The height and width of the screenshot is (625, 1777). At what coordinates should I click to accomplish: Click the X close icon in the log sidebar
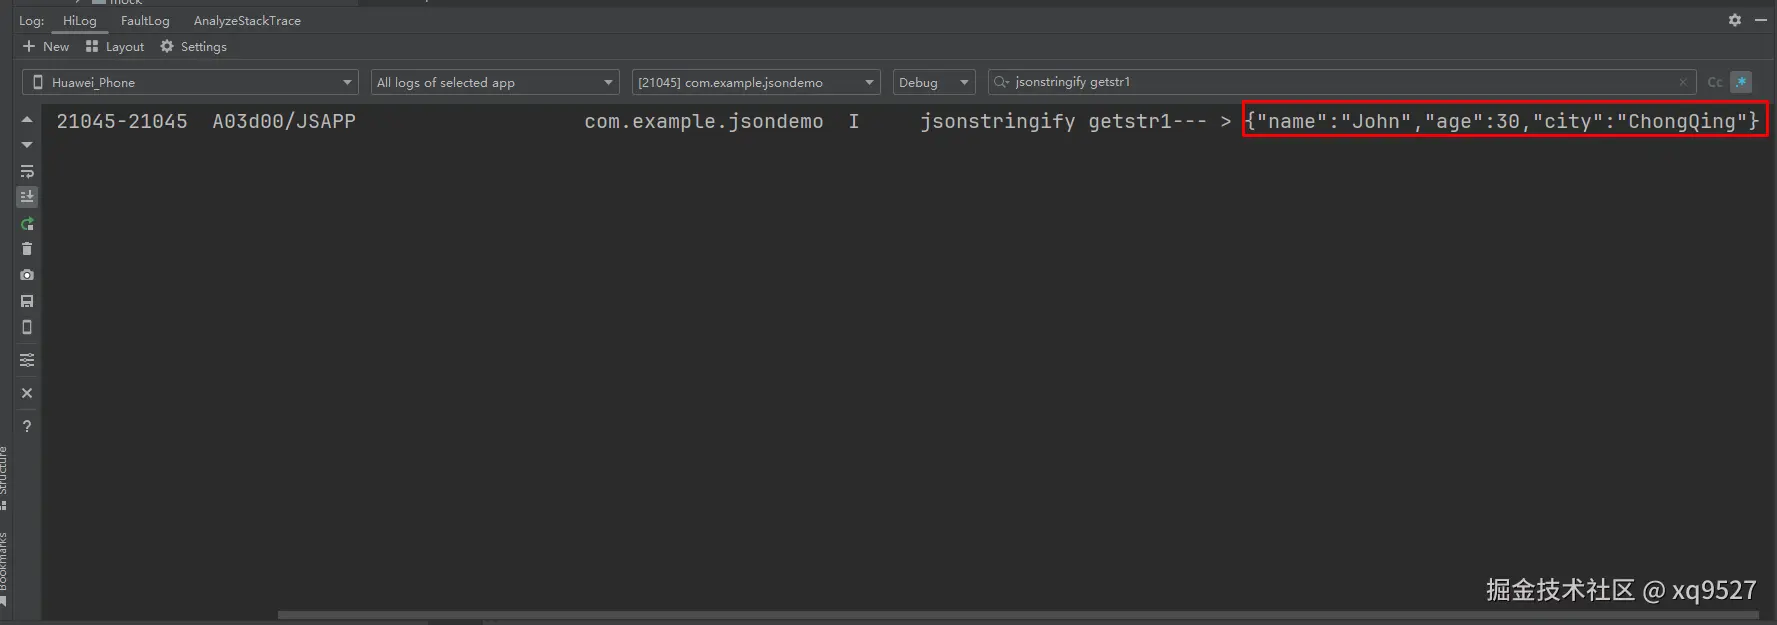point(27,393)
